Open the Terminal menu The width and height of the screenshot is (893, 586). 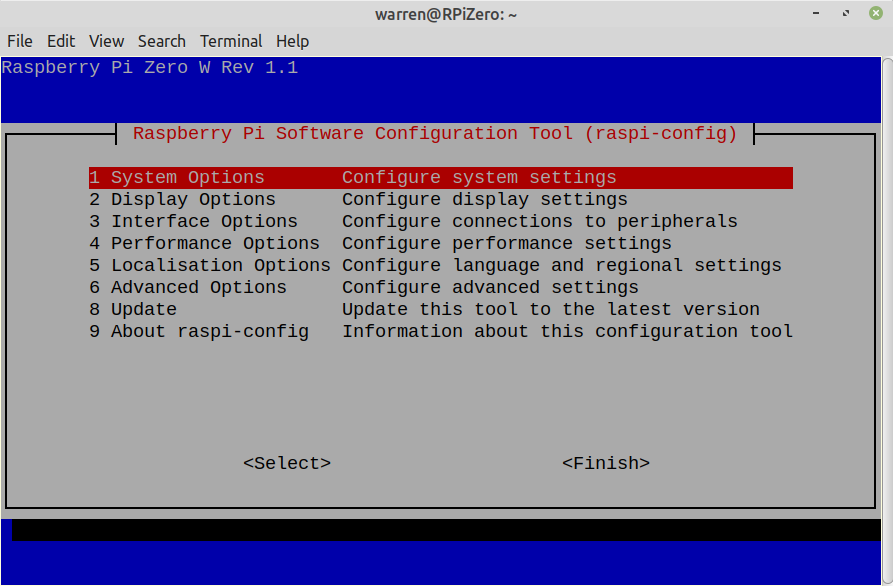pyautogui.click(x=231, y=41)
